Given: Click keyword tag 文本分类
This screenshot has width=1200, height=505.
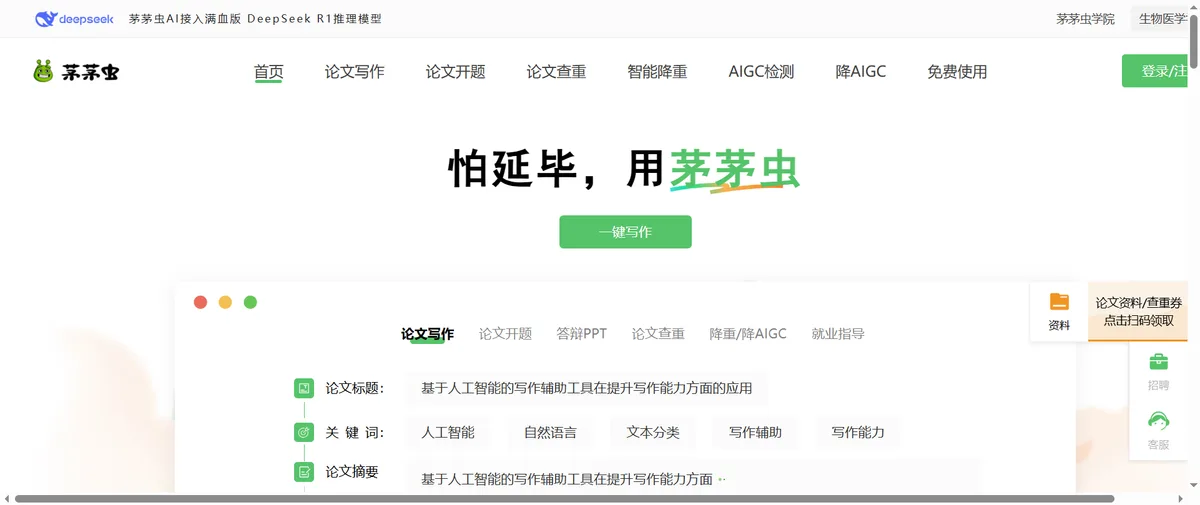Looking at the screenshot, I should tap(653, 433).
